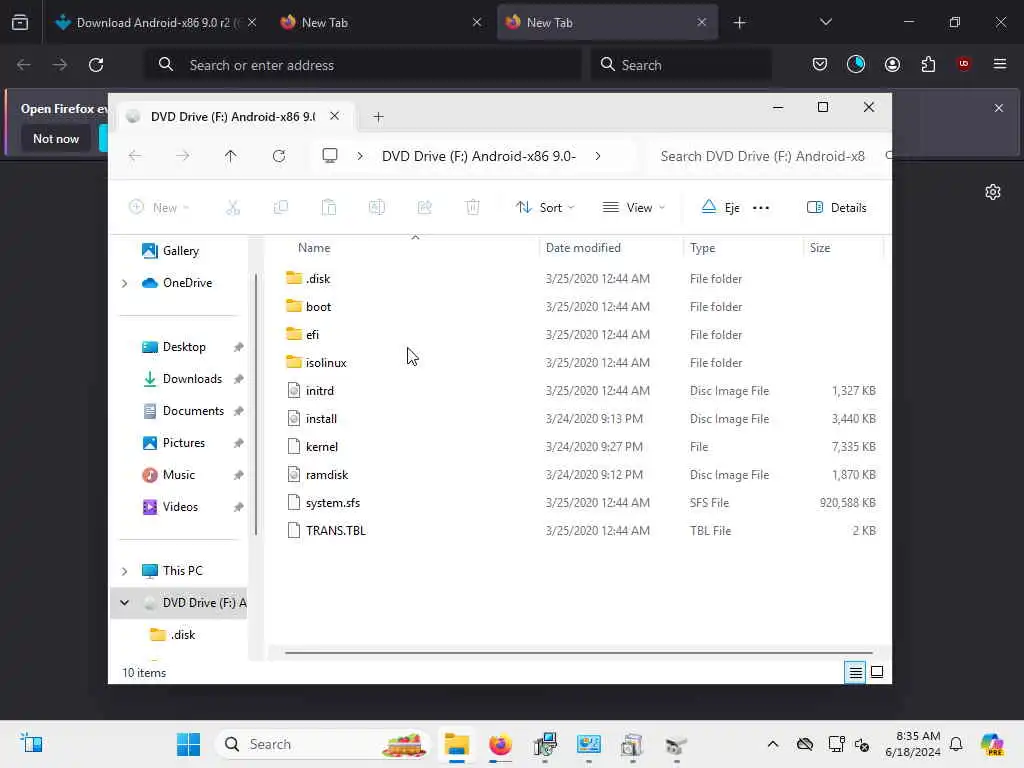This screenshot has width=1024, height=768.
Task: Open Downloads in navigation pane
Action: 192,379
